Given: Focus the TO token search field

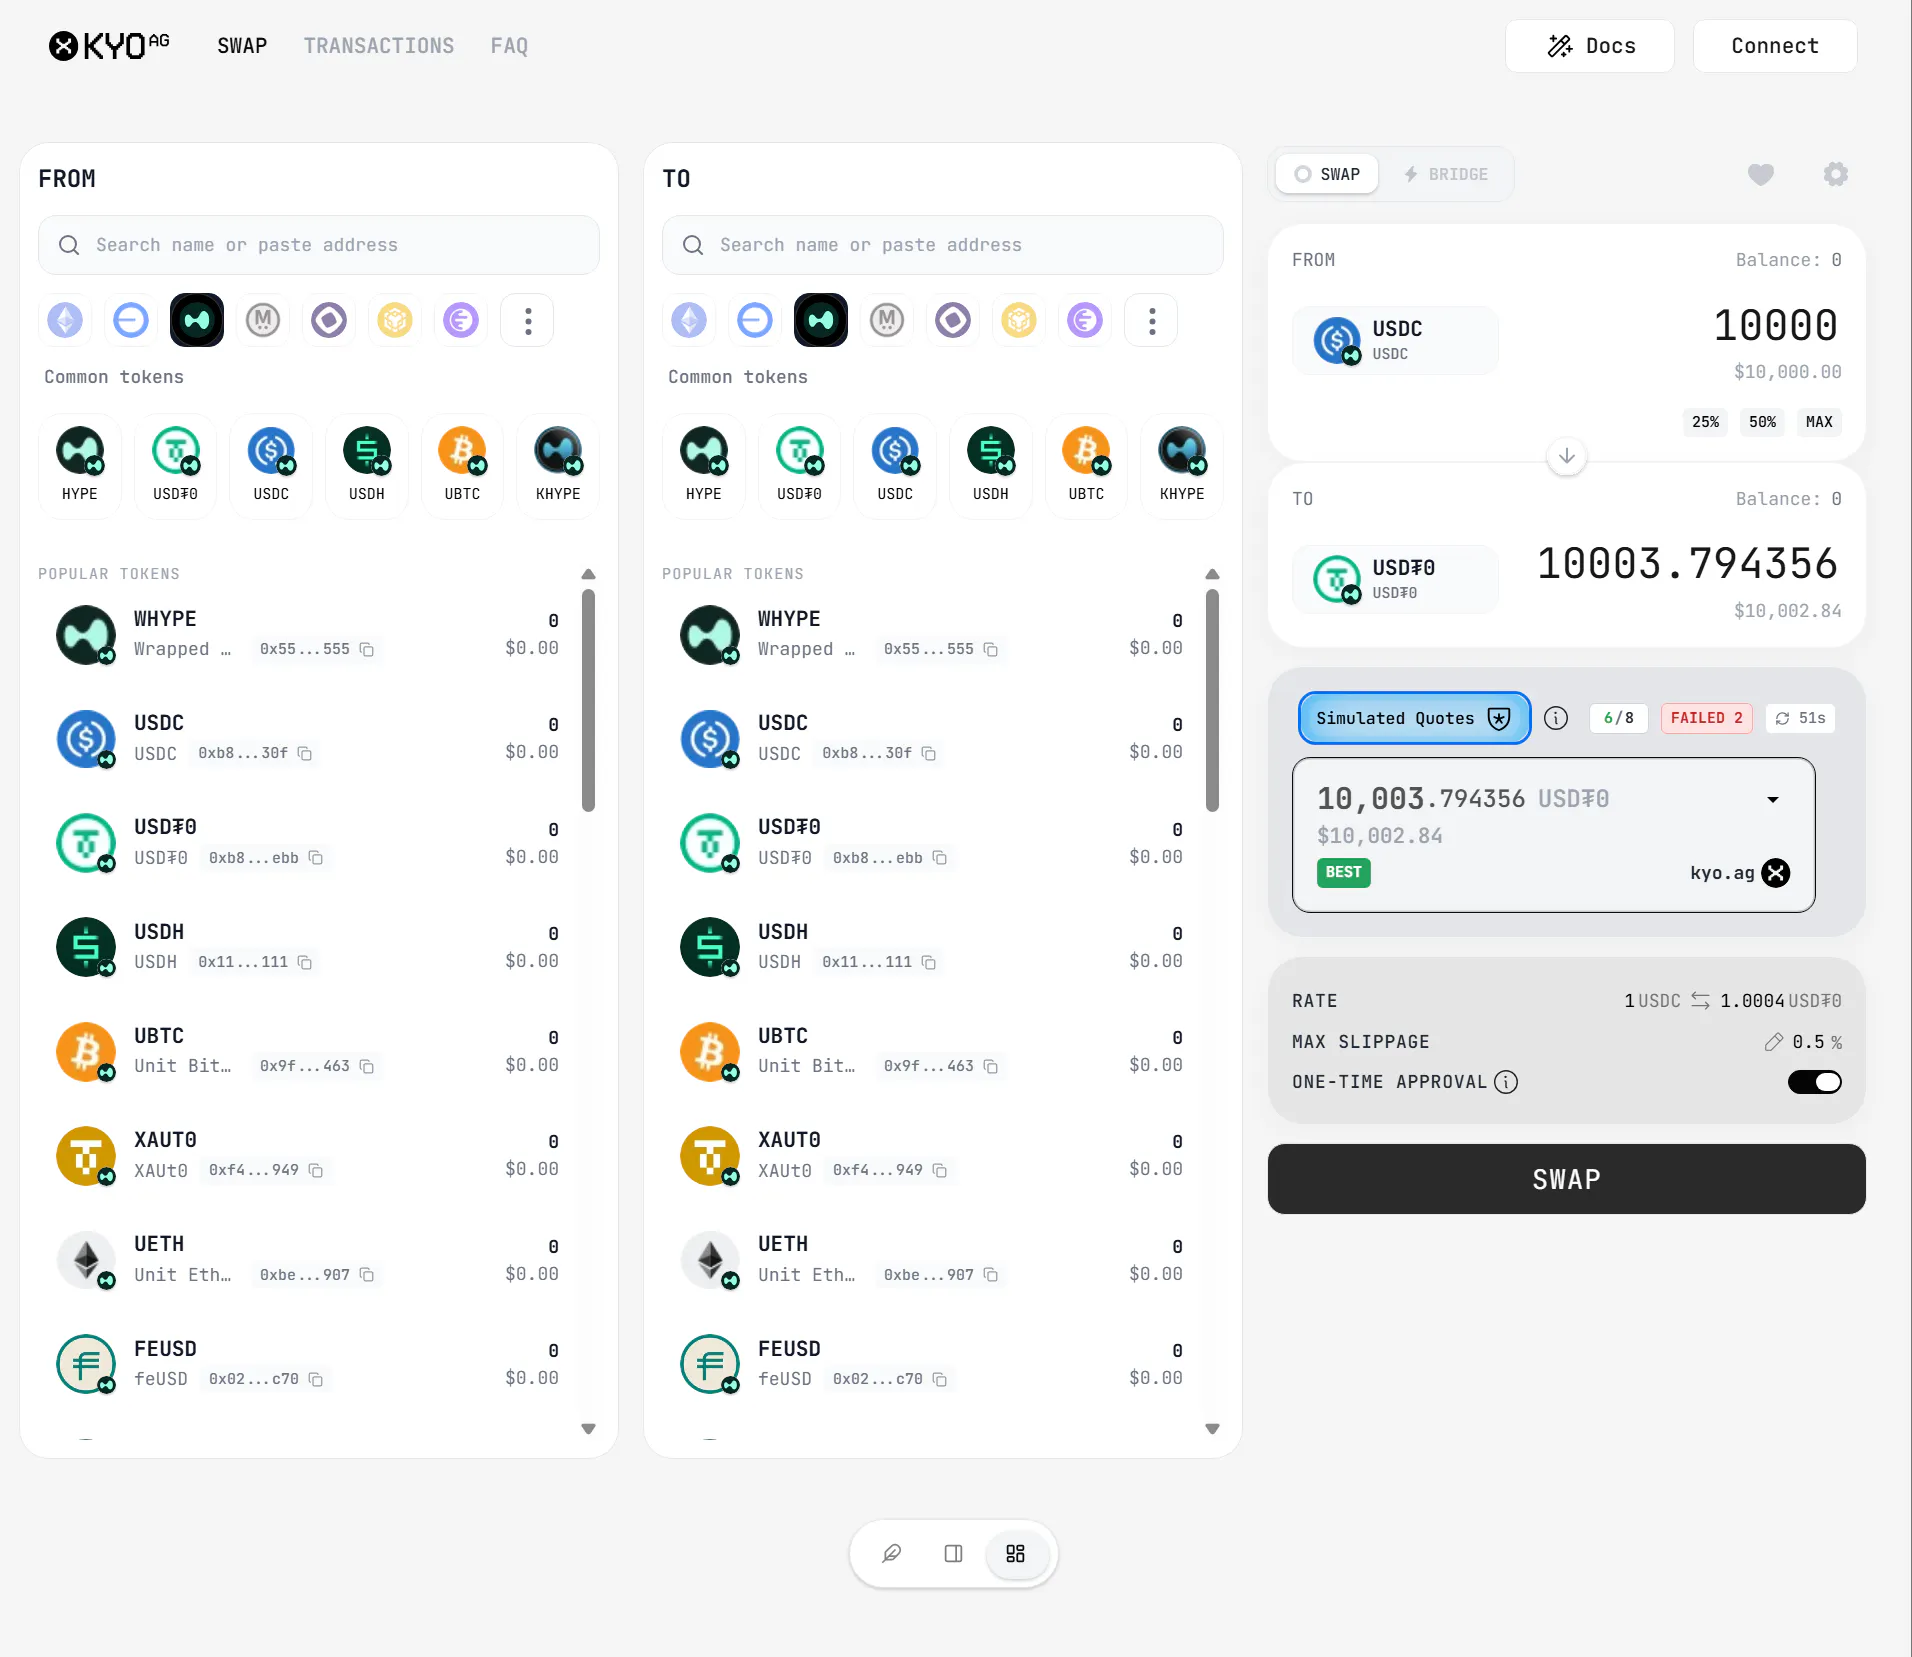Looking at the screenshot, I should pyautogui.click(x=943, y=245).
